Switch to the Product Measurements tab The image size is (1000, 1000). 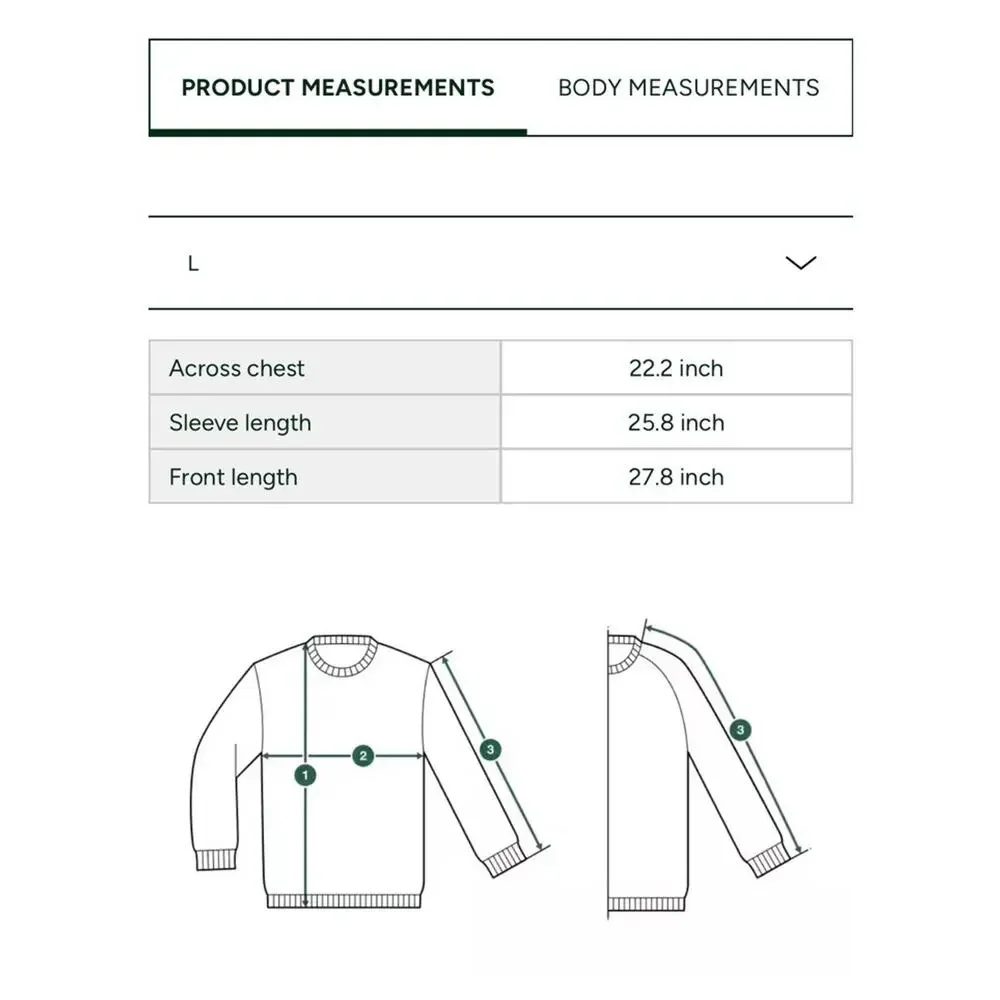pos(338,87)
